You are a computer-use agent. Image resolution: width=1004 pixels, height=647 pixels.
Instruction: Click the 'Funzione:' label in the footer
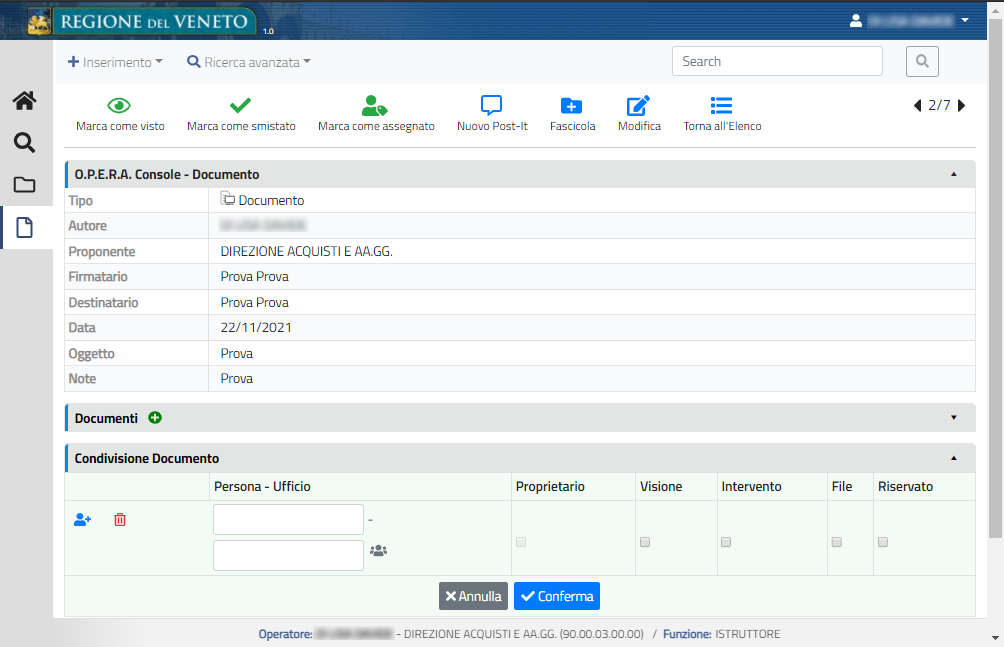[x=687, y=634]
